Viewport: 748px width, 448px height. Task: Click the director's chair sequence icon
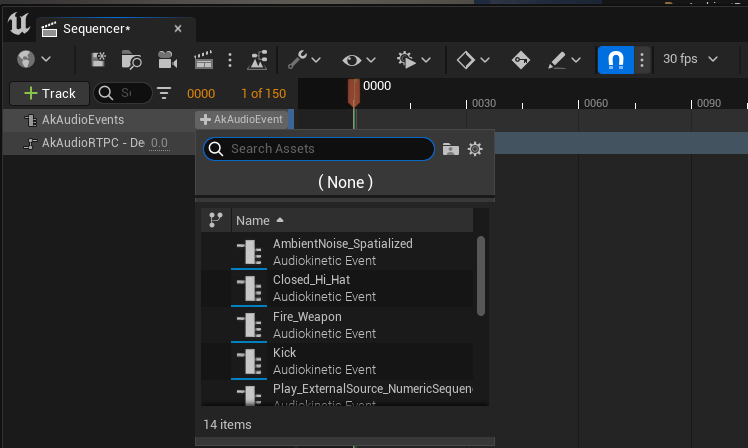click(x=257, y=60)
